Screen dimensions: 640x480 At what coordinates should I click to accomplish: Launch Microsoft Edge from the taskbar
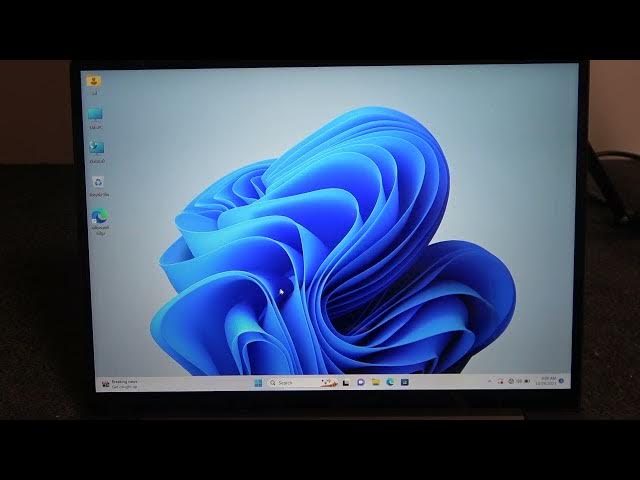pyautogui.click(x=390, y=382)
